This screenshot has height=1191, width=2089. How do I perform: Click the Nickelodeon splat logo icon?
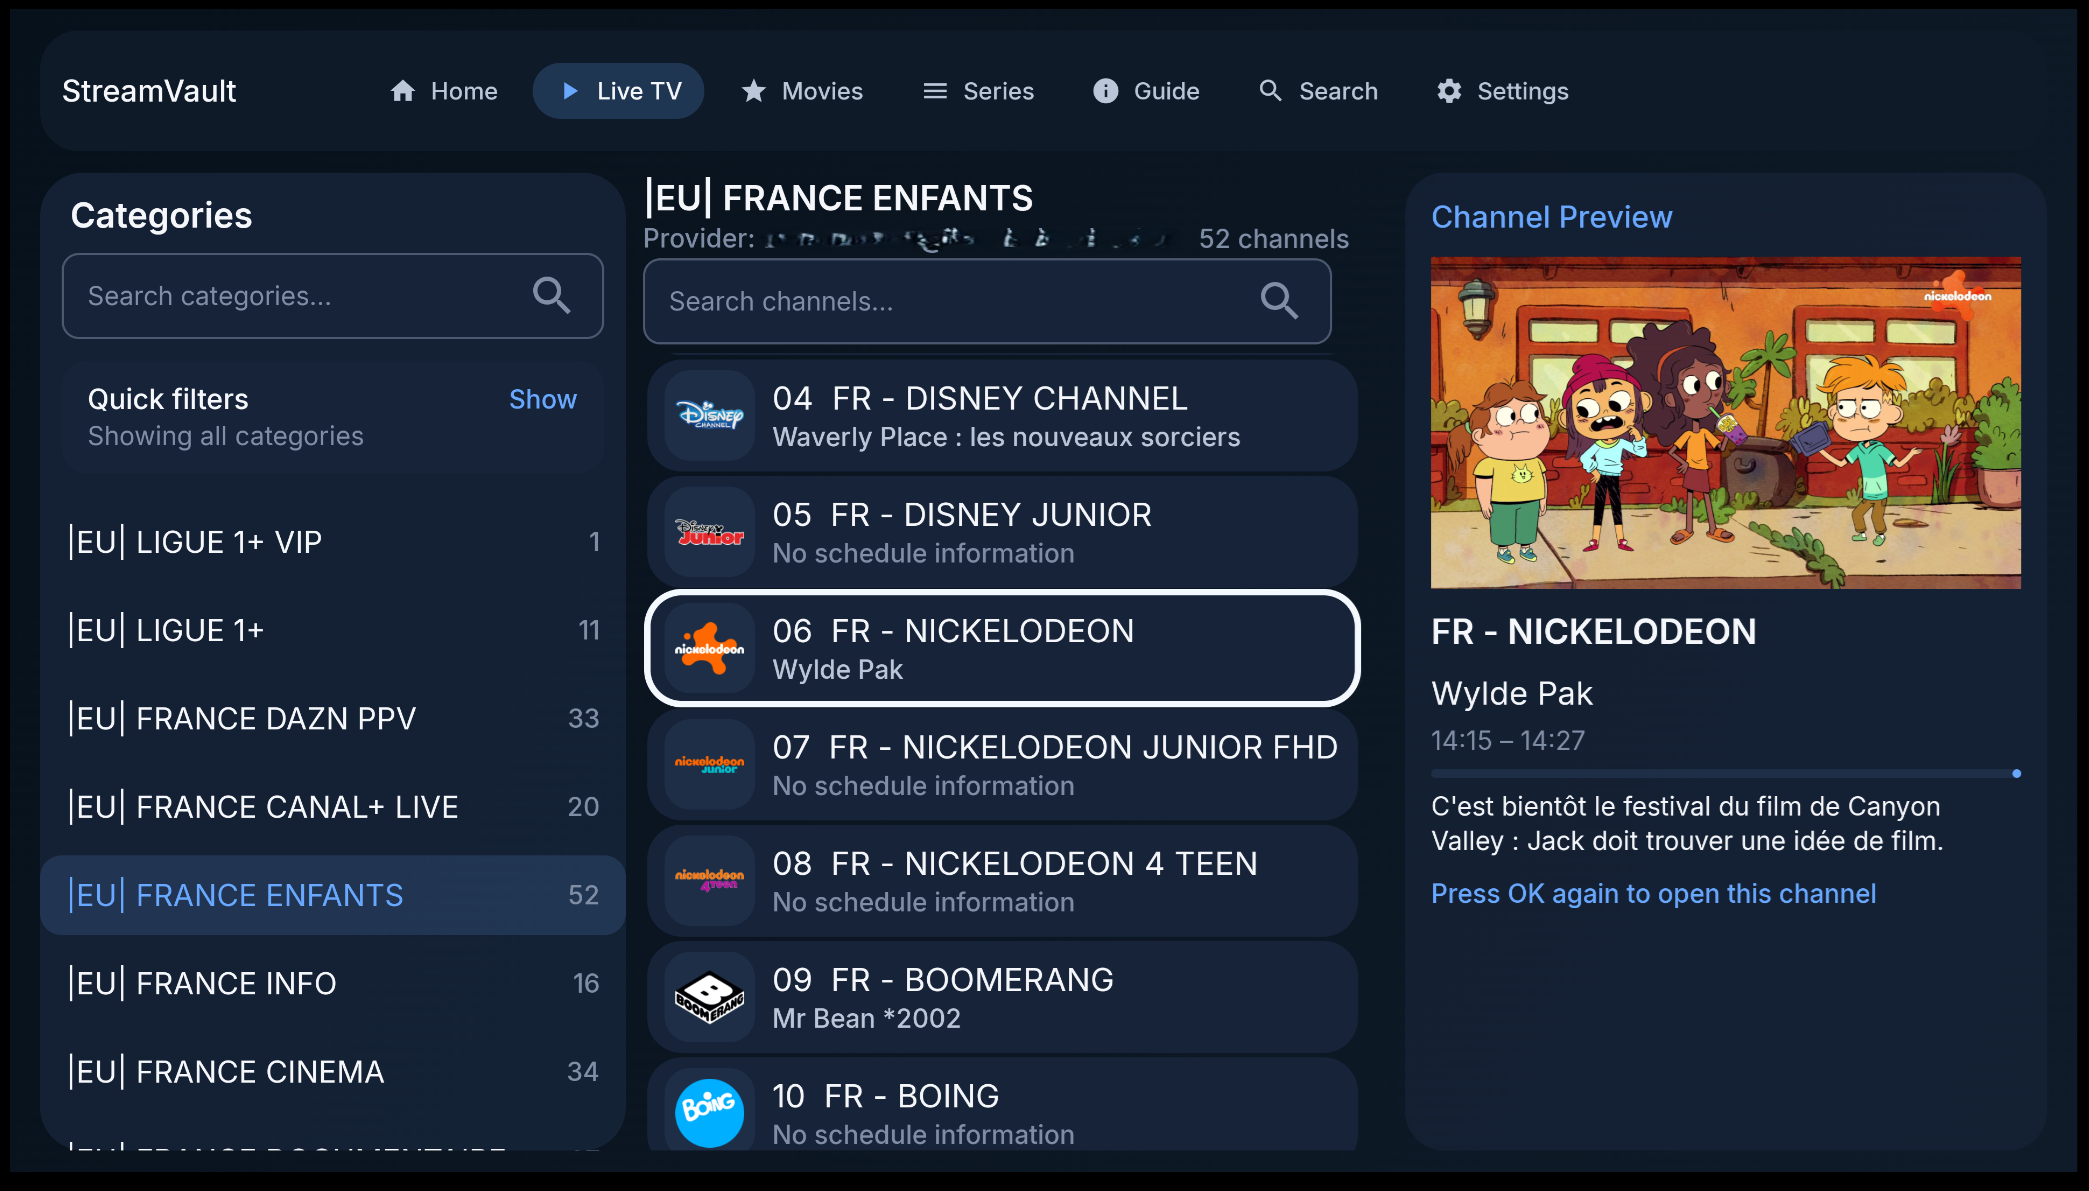(710, 648)
